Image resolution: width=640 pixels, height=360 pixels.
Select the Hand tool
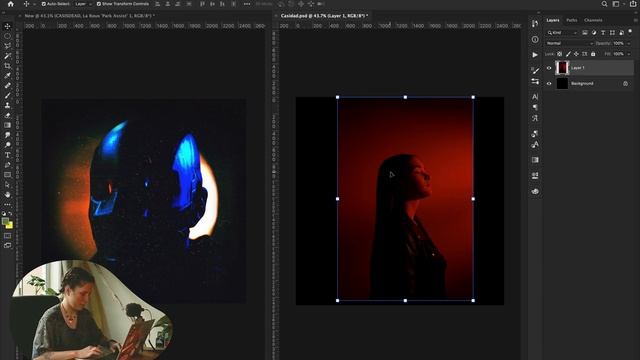coord(7,195)
